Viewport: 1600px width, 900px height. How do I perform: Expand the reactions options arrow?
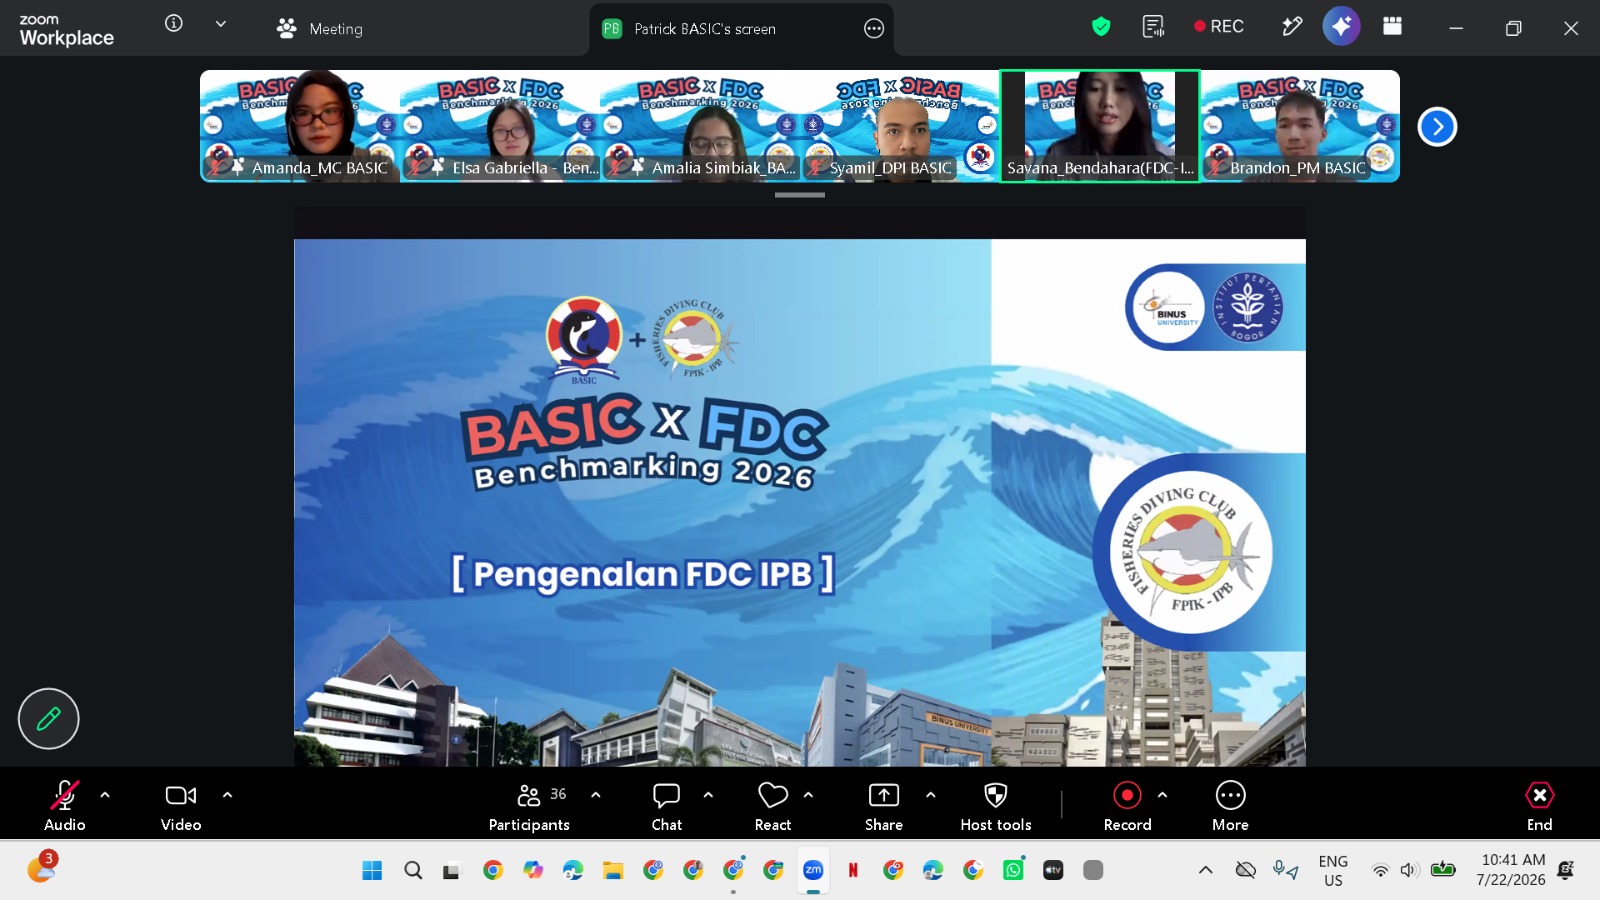808,795
